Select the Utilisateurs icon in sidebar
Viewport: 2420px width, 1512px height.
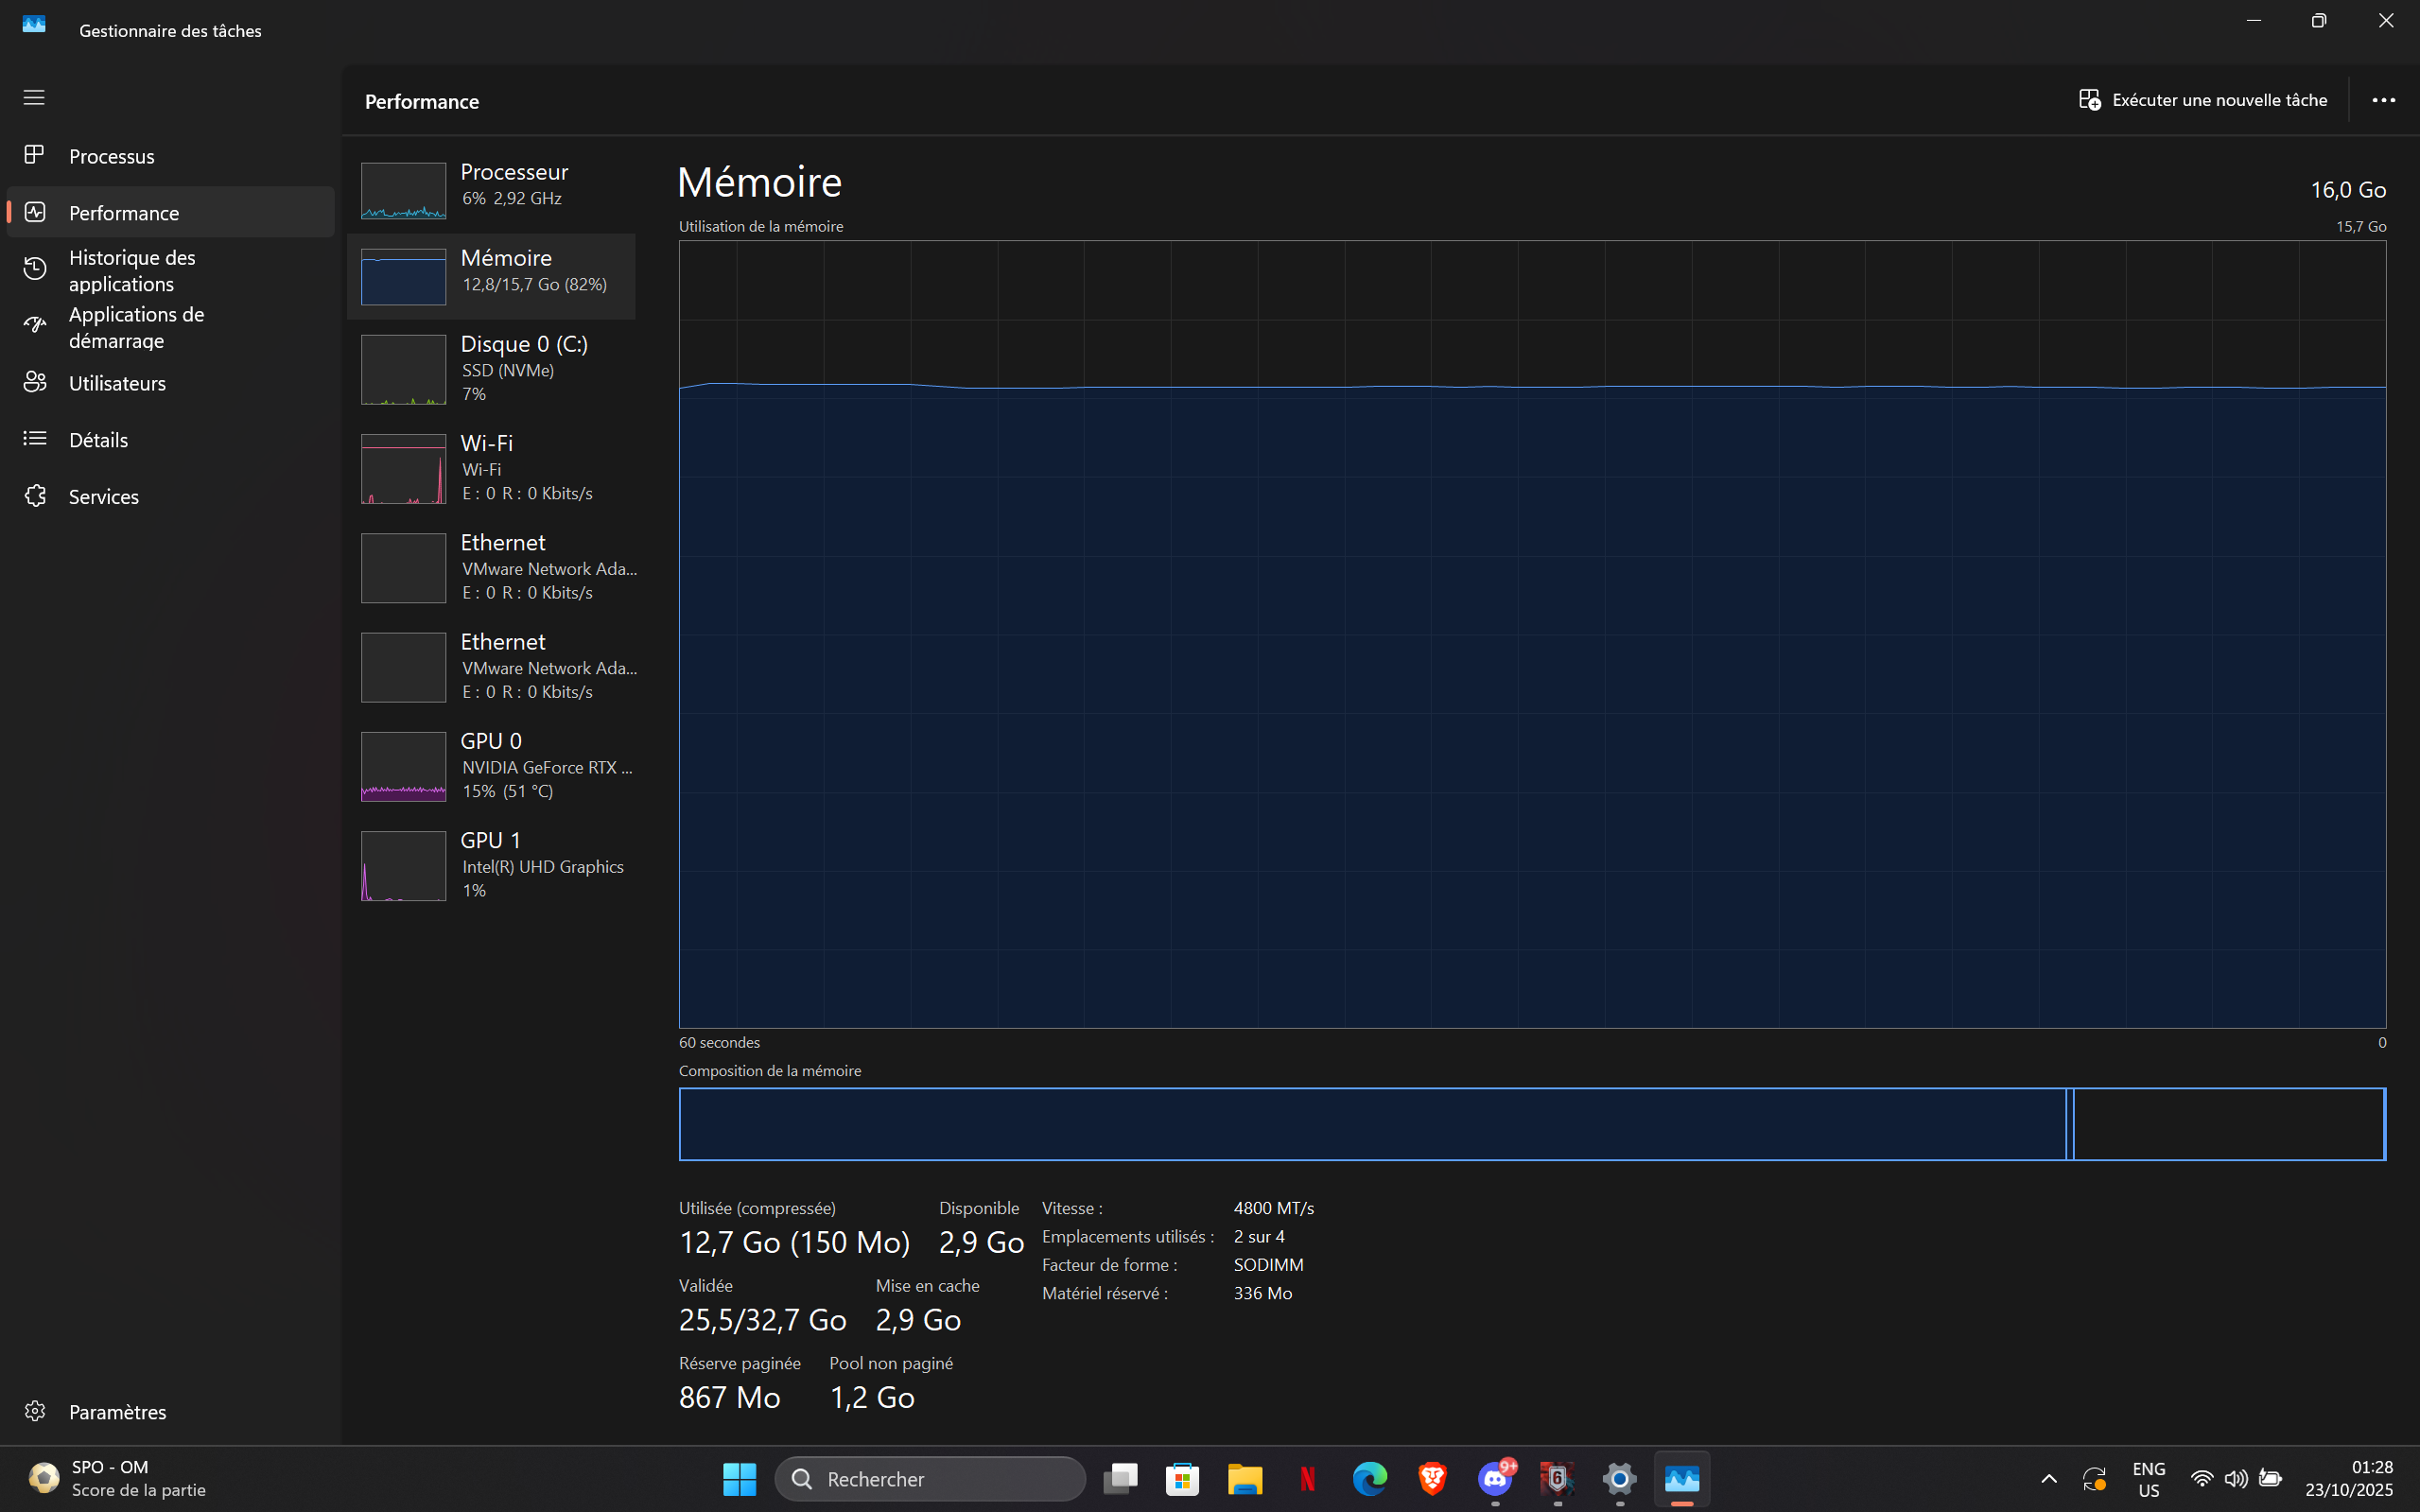coord(35,382)
